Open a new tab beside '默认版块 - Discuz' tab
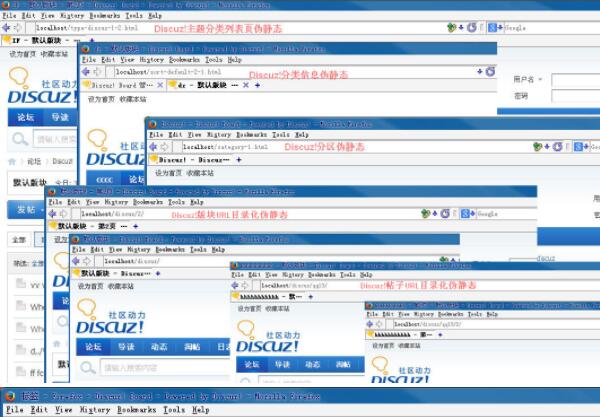Viewport: 600px width, 417px height. (158, 273)
